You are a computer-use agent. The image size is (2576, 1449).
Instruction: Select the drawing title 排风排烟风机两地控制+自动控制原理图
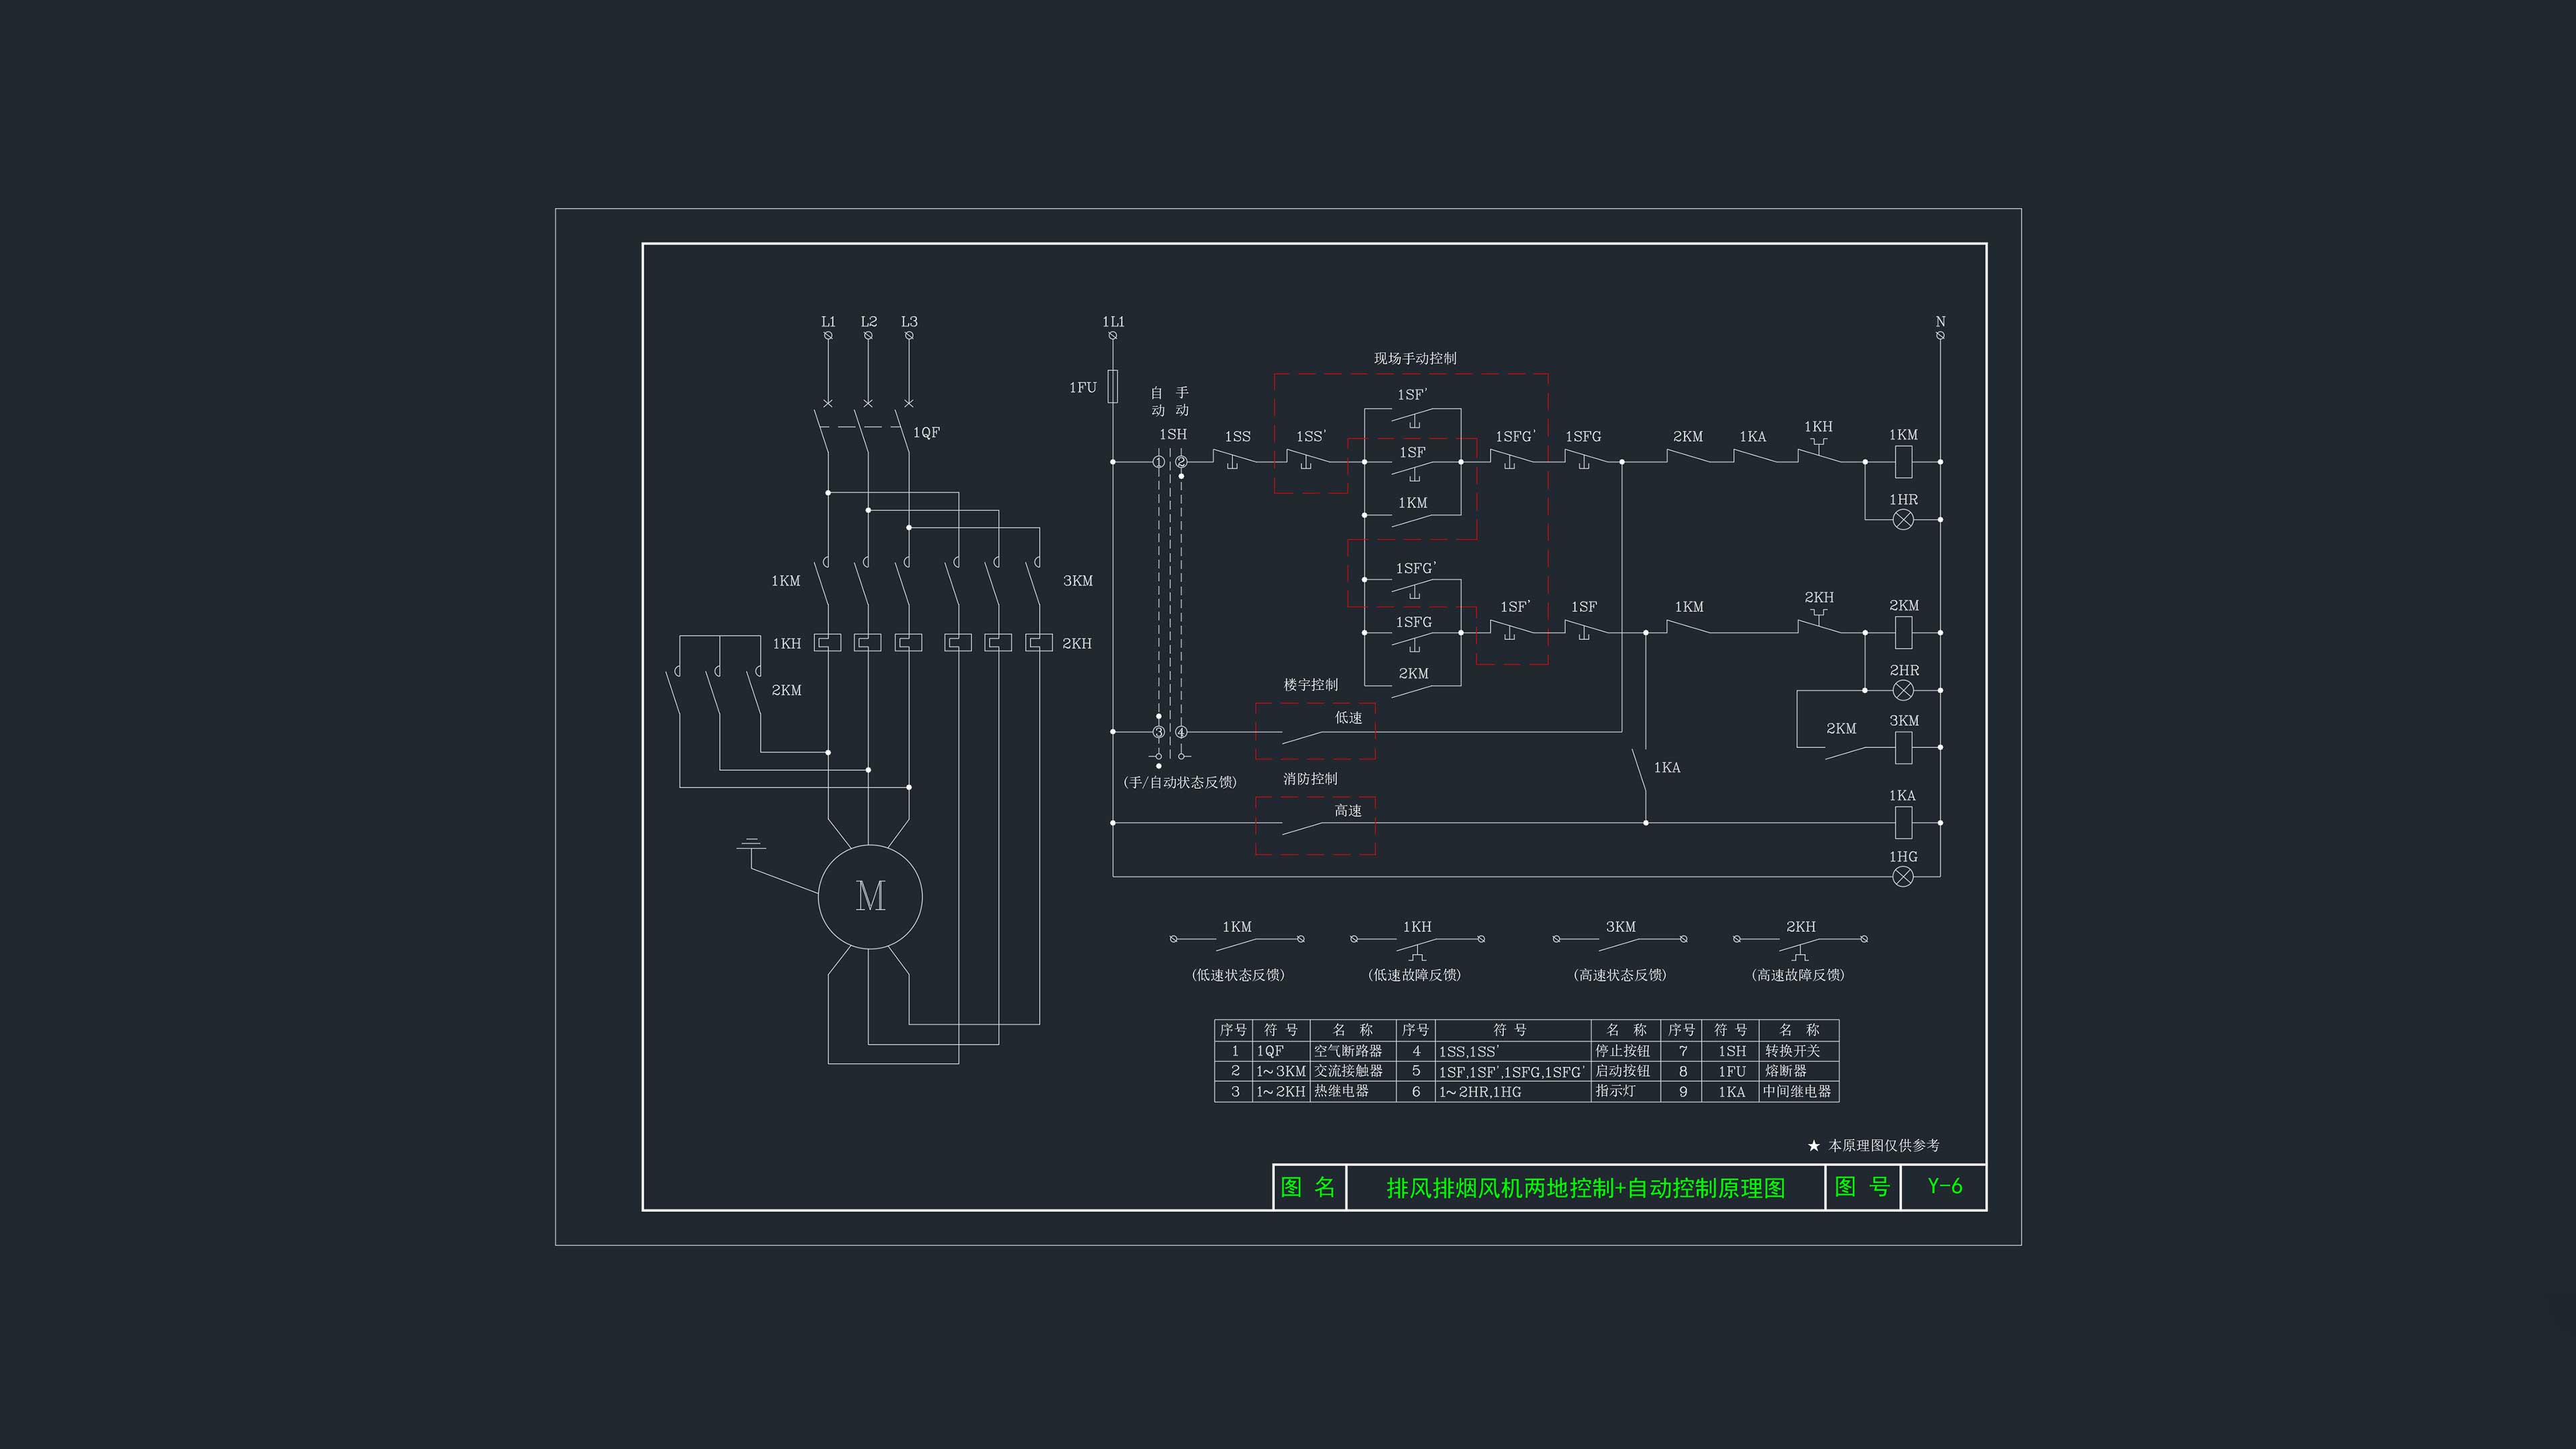tap(1585, 1188)
